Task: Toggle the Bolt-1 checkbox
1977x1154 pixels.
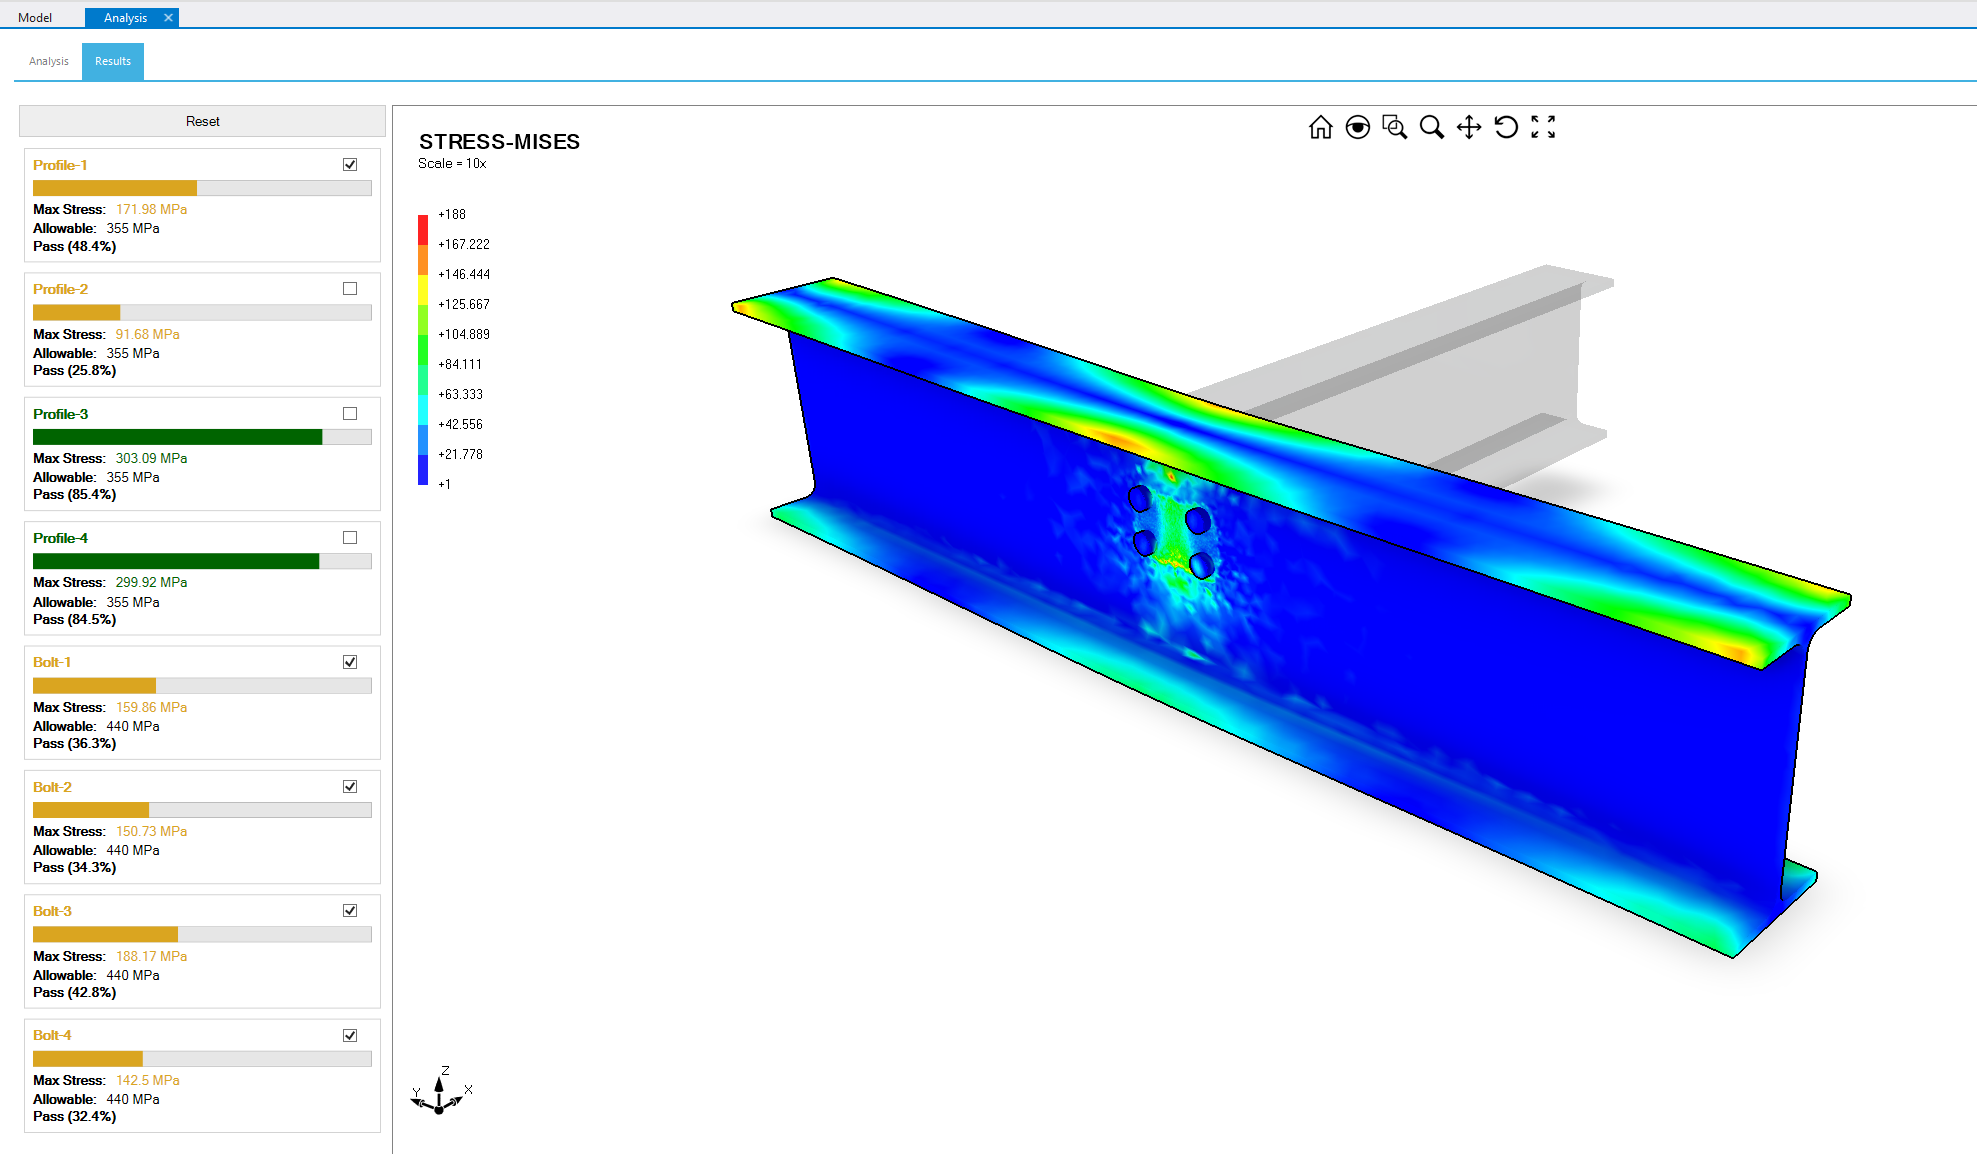Action: 350,662
